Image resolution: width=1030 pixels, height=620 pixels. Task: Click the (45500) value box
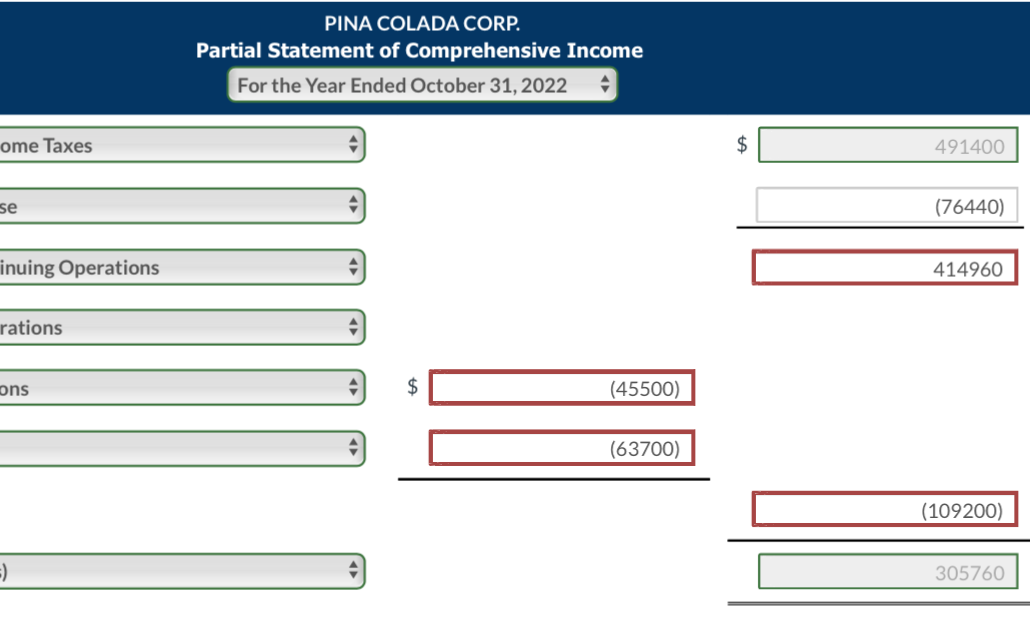(562, 388)
